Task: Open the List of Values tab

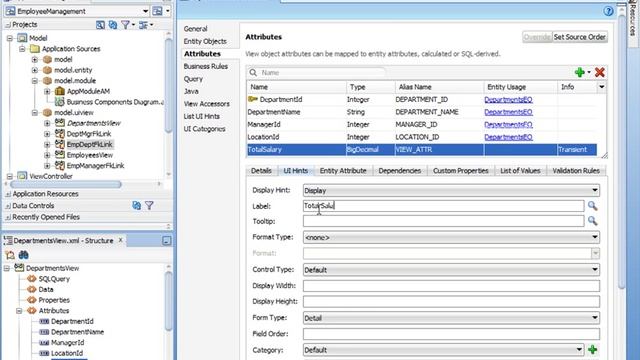Action: (x=520, y=171)
